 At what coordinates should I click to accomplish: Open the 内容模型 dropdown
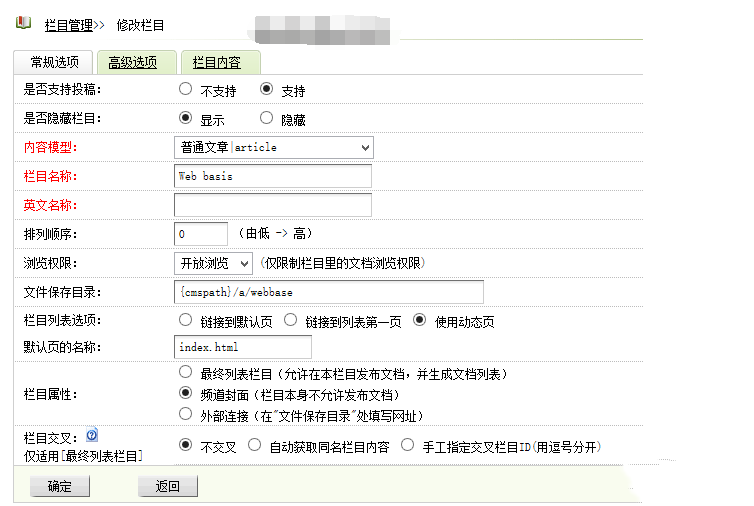[x=273, y=147]
